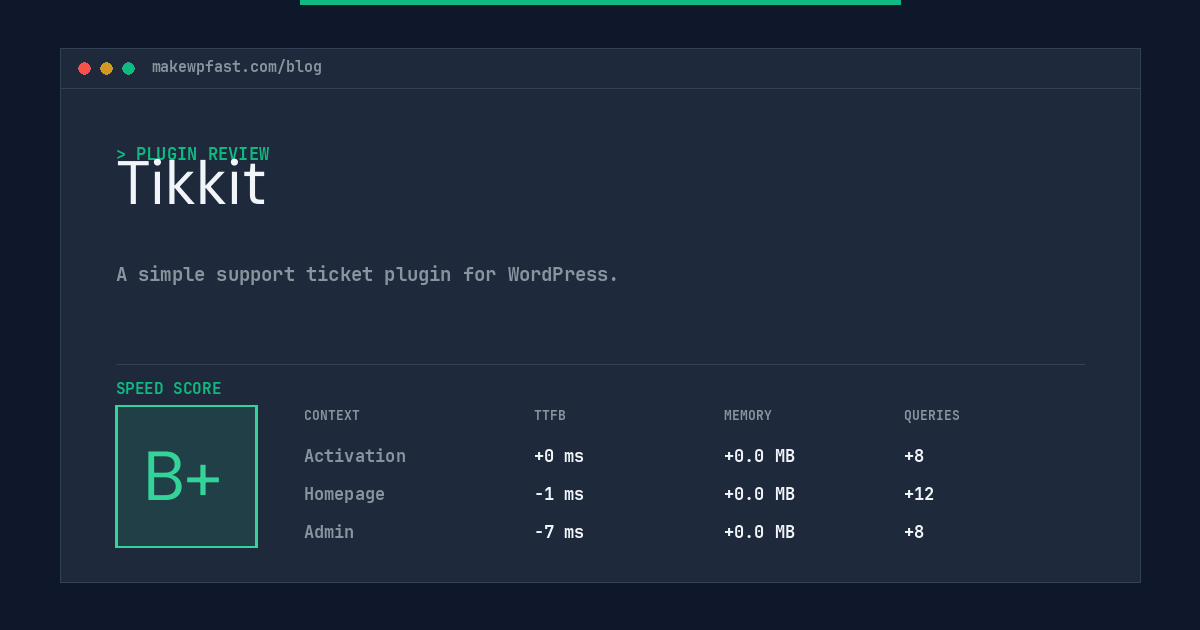Select the Homepage row label
Screen dimensions: 1200x630
(x=344, y=494)
